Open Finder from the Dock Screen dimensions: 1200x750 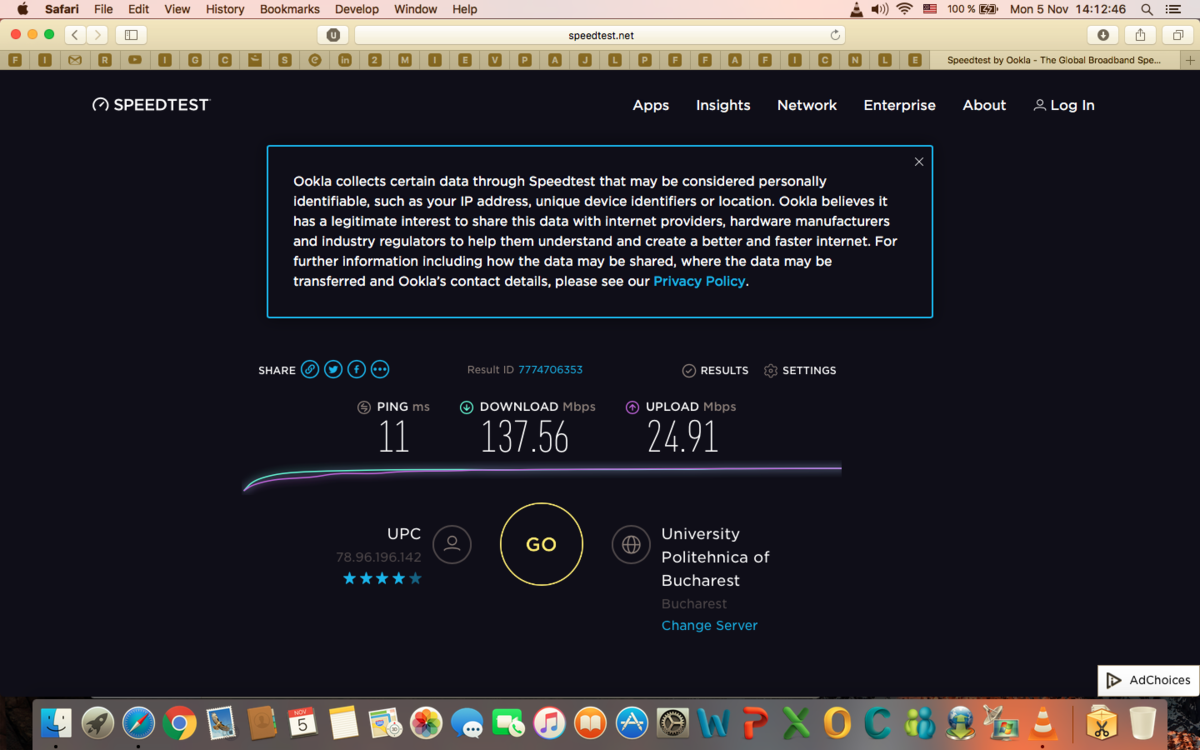(x=56, y=722)
